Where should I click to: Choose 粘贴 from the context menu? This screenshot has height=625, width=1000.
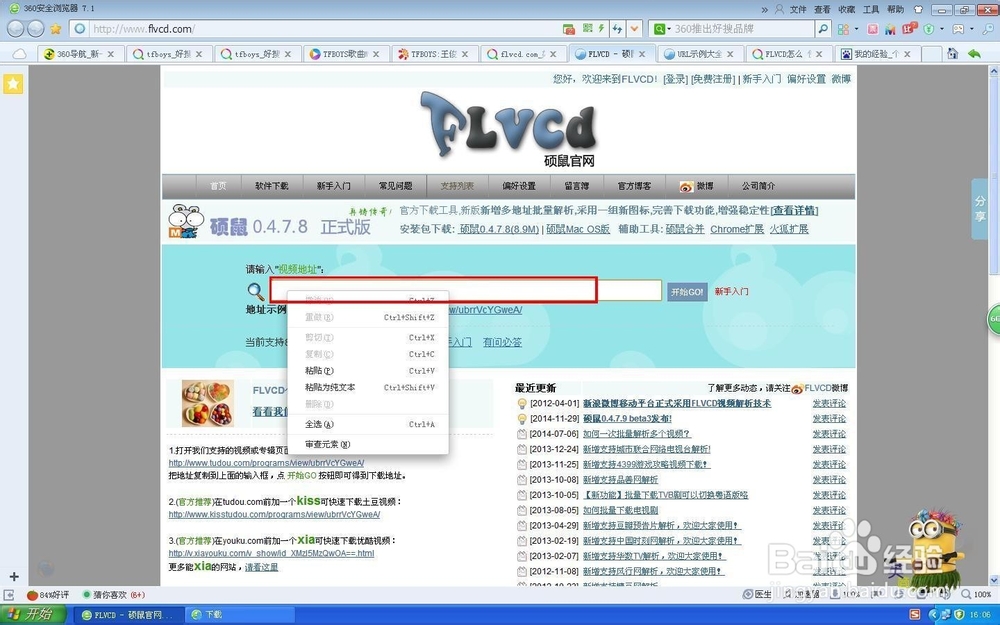click(369, 371)
